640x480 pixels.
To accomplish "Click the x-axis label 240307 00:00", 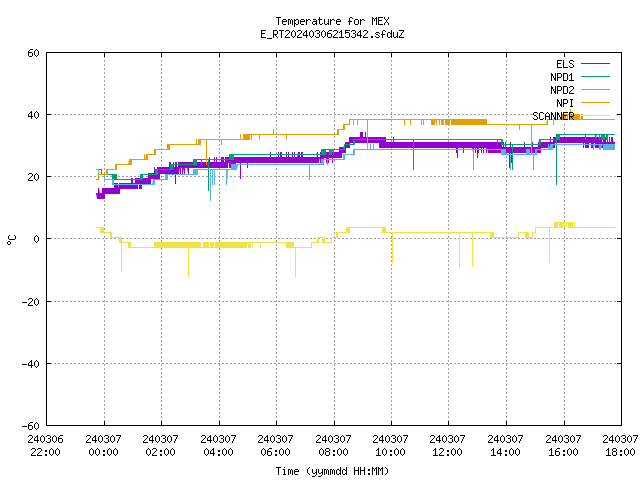I will 103,446.
